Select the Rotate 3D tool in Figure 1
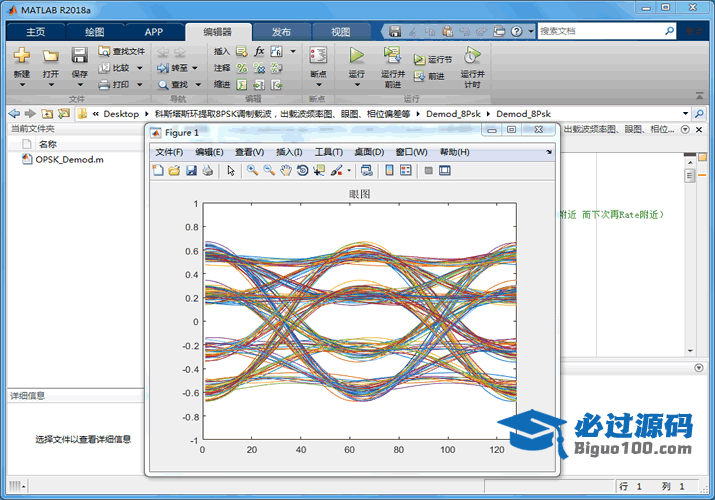Screen dimensions: 715x500 click(302, 170)
